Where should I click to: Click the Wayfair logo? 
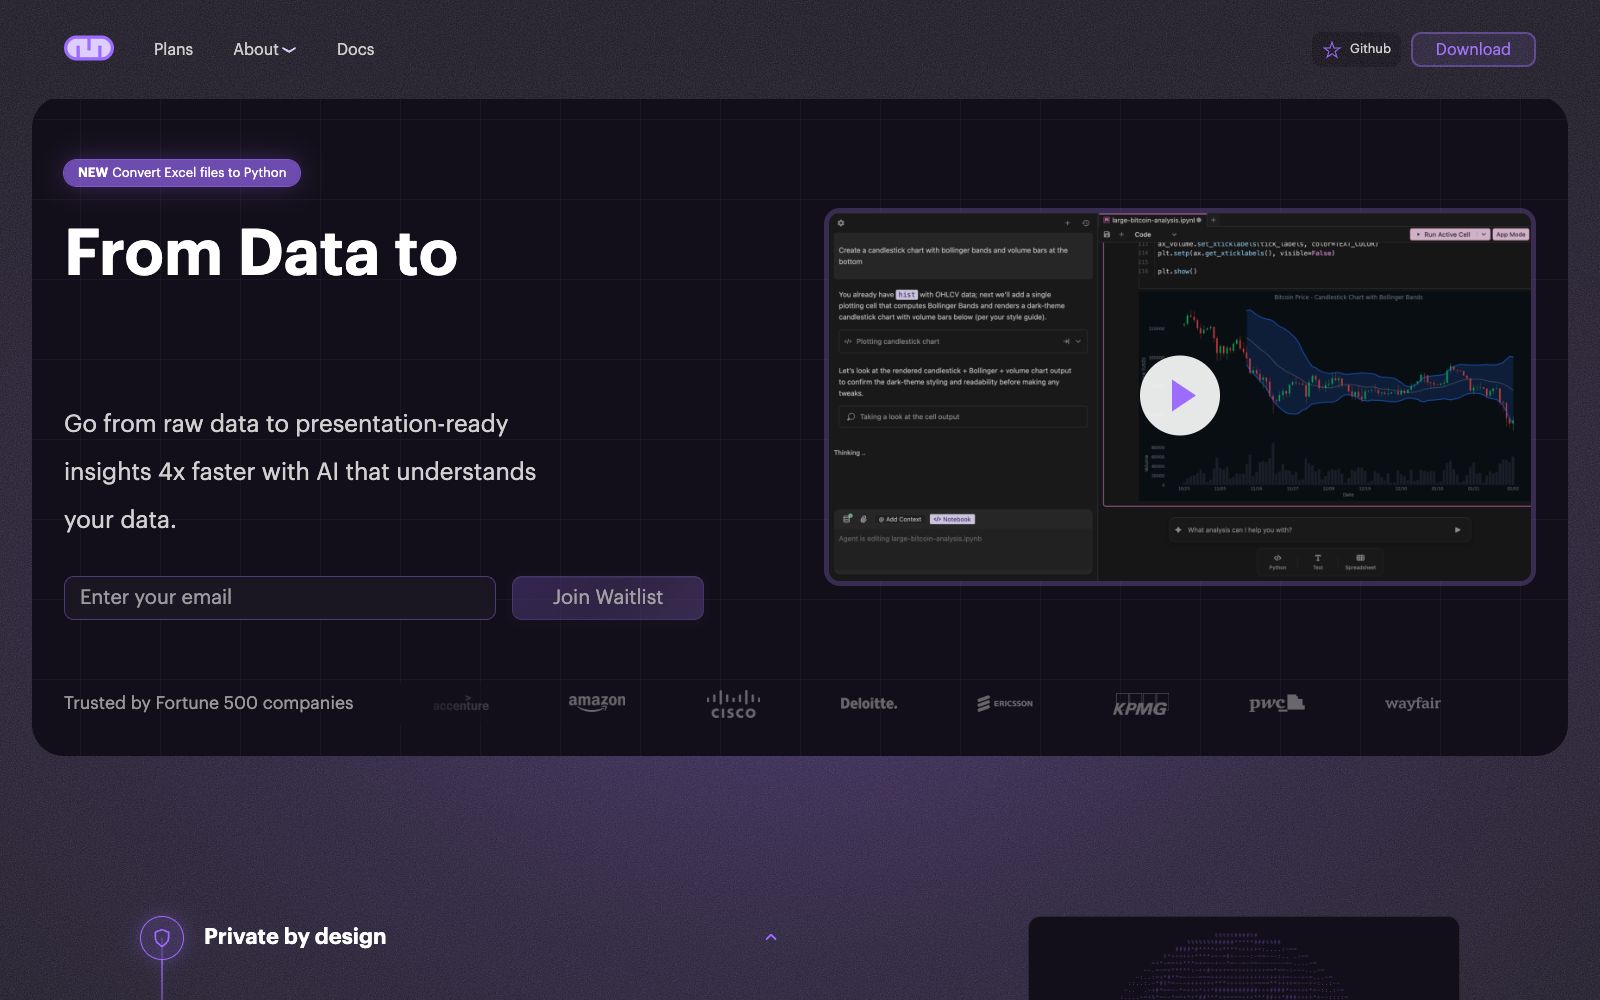(x=1413, y=703)
